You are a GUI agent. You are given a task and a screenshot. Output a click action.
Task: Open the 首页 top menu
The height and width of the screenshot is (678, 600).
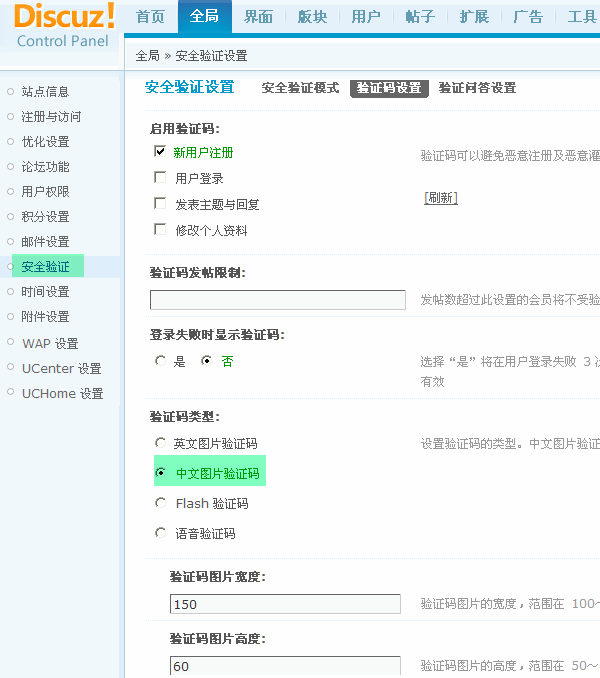150,17
